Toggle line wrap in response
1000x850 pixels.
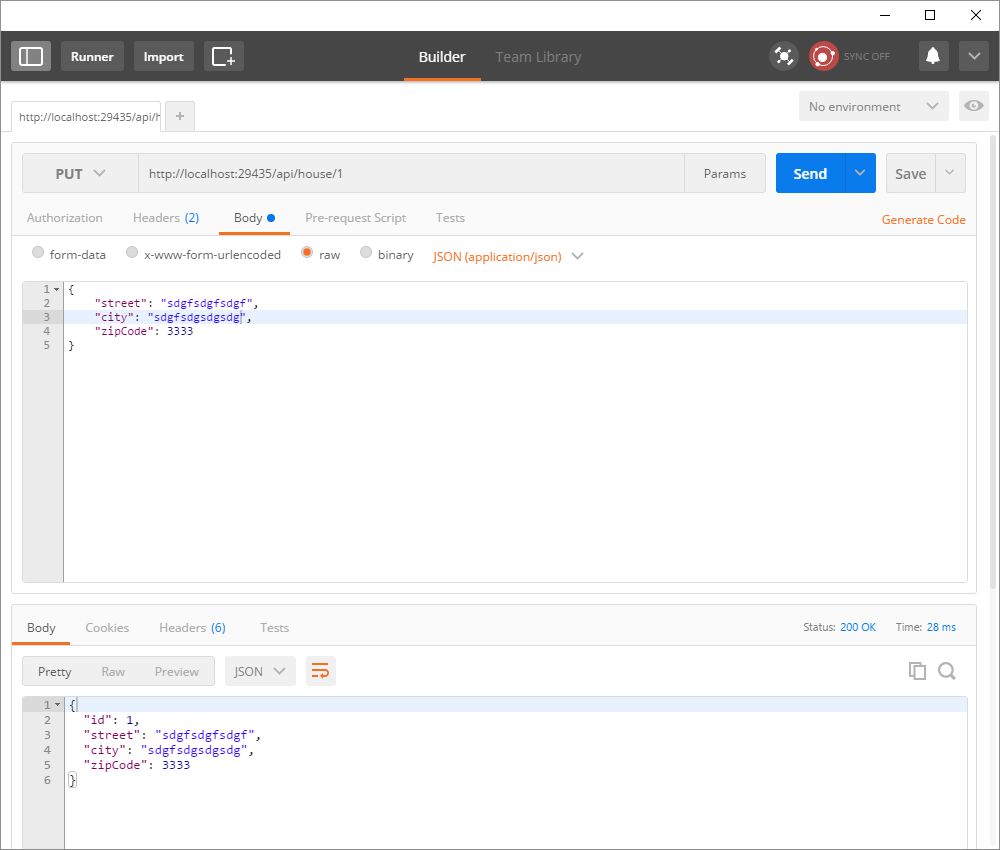tap(320, 671)
